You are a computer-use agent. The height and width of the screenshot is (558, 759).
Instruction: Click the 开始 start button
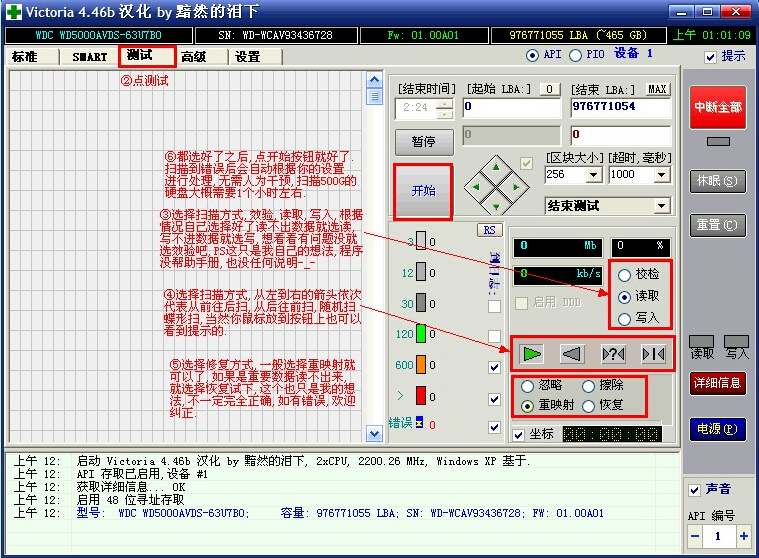(423, 191)
